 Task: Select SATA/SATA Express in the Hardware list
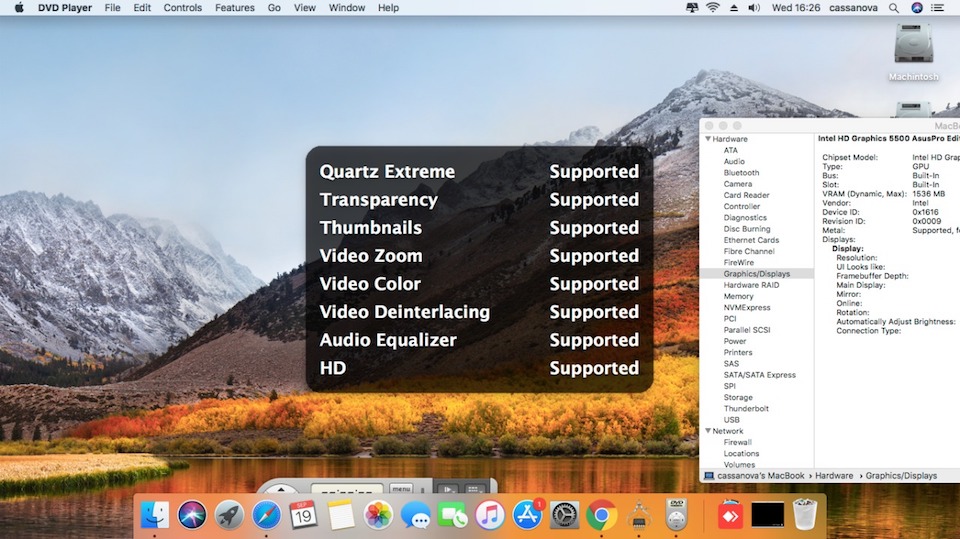coord(759,375)
